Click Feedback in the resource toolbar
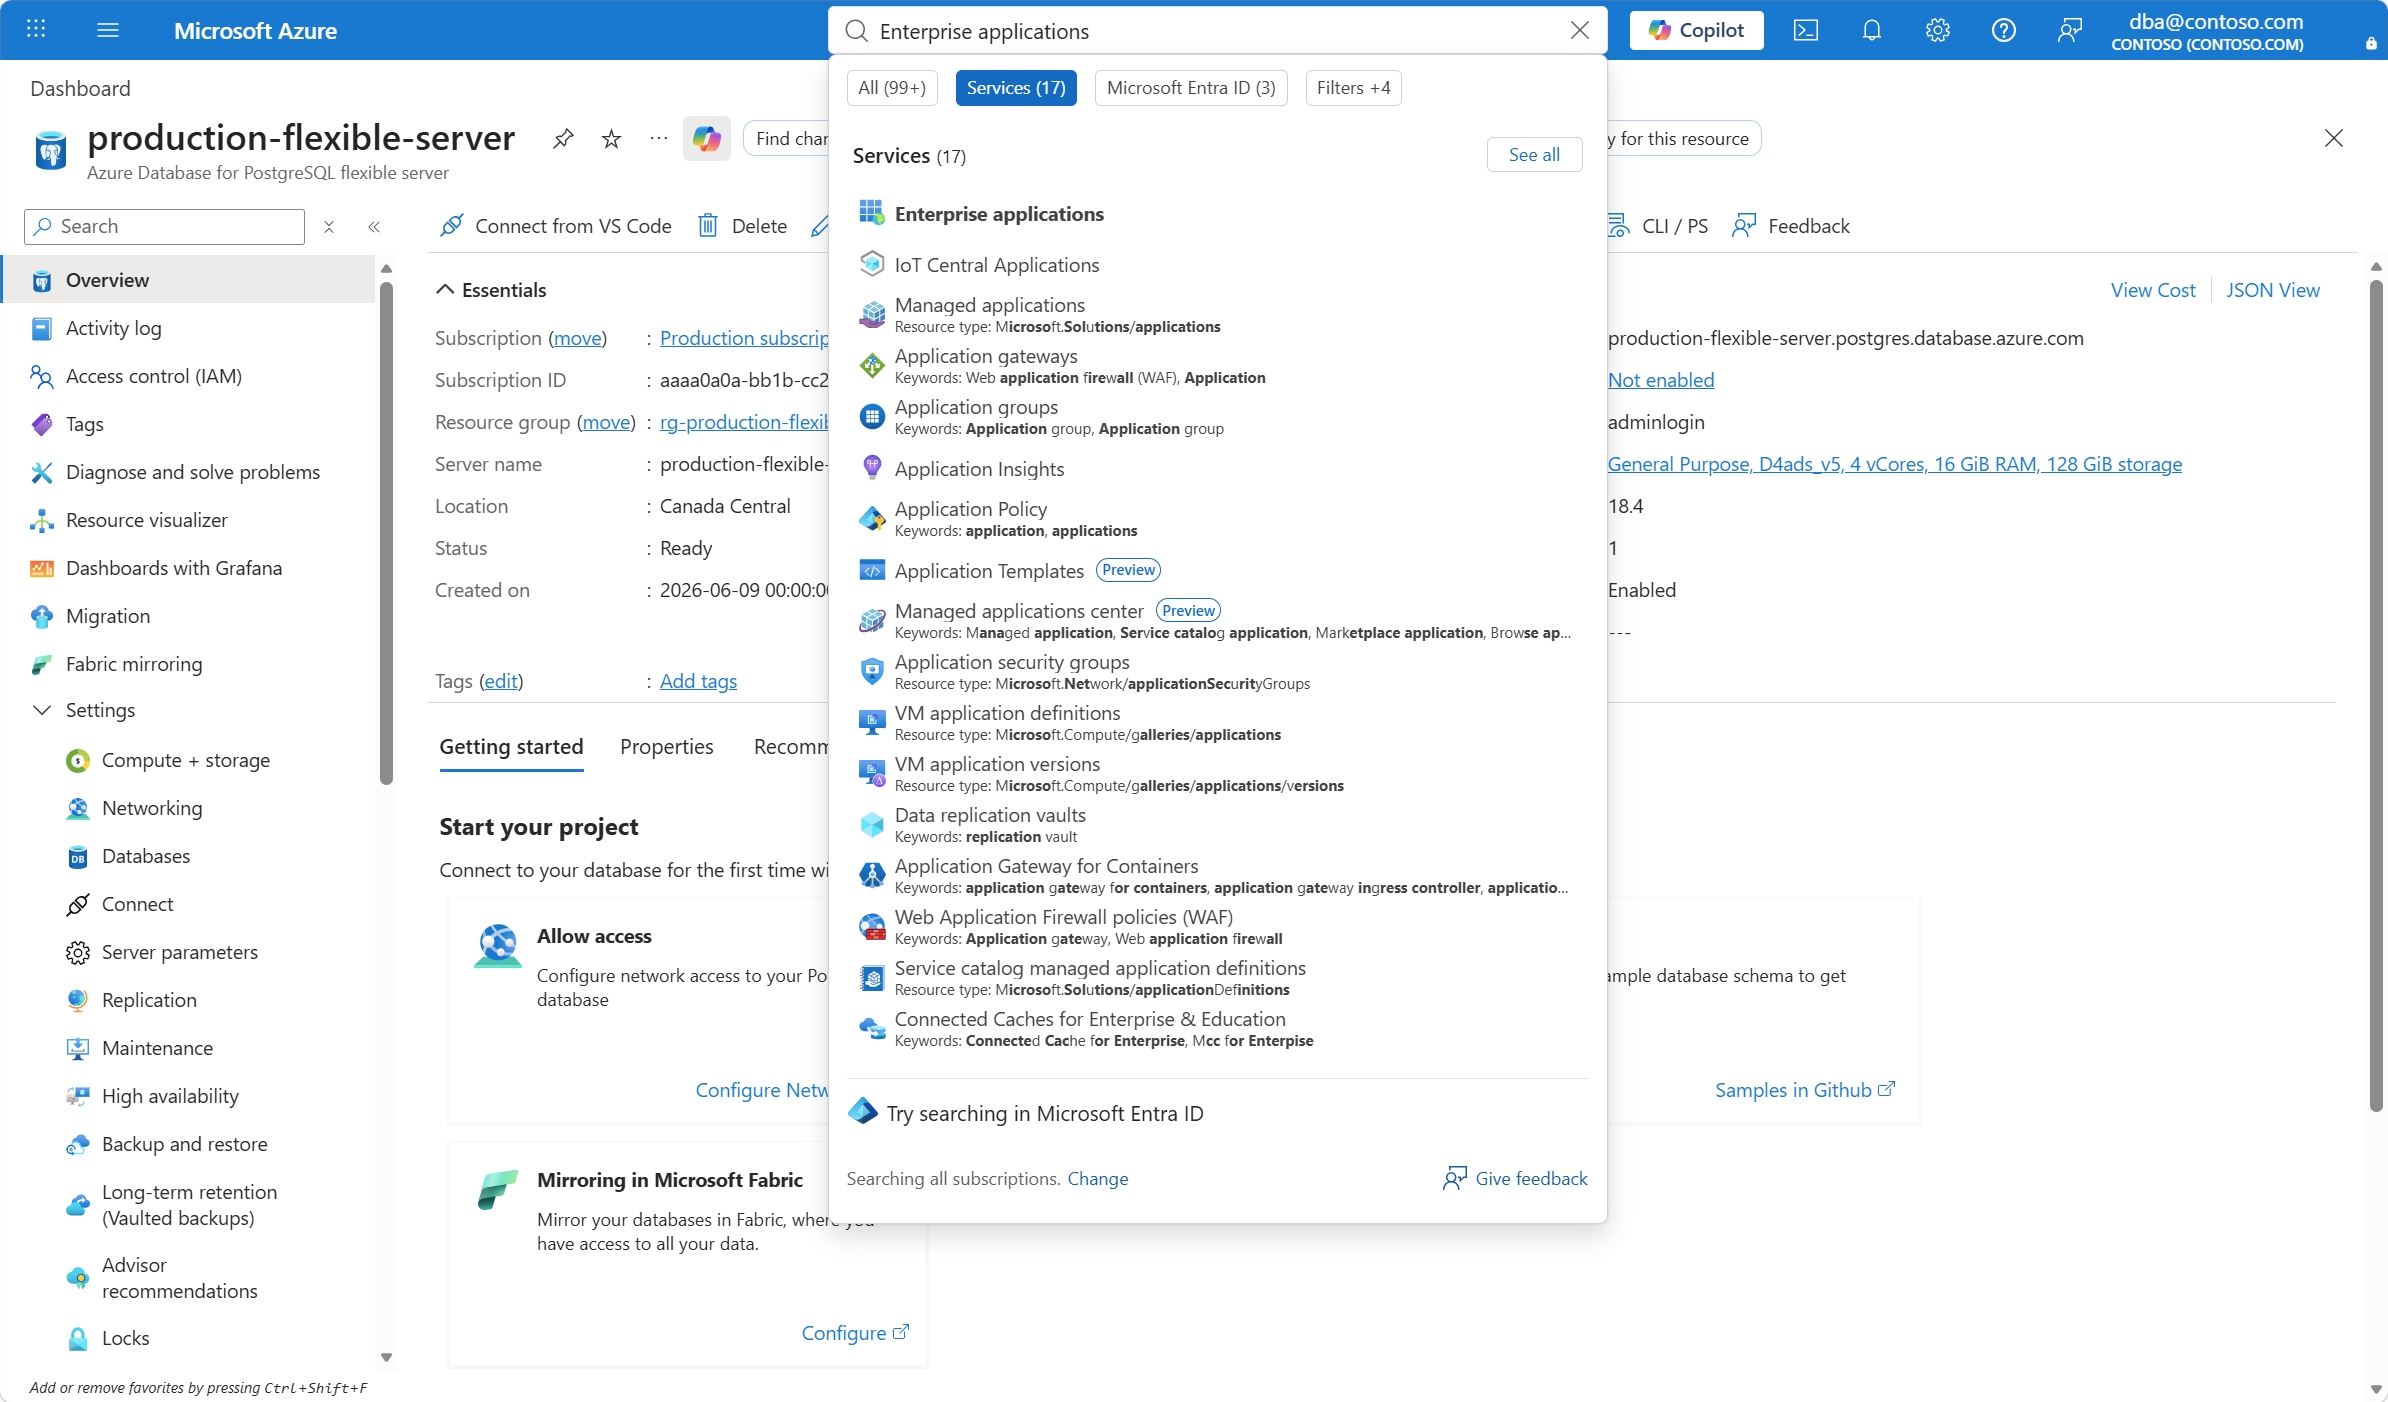This screenshot has width=2388, height=1402. click(1790, 226)
